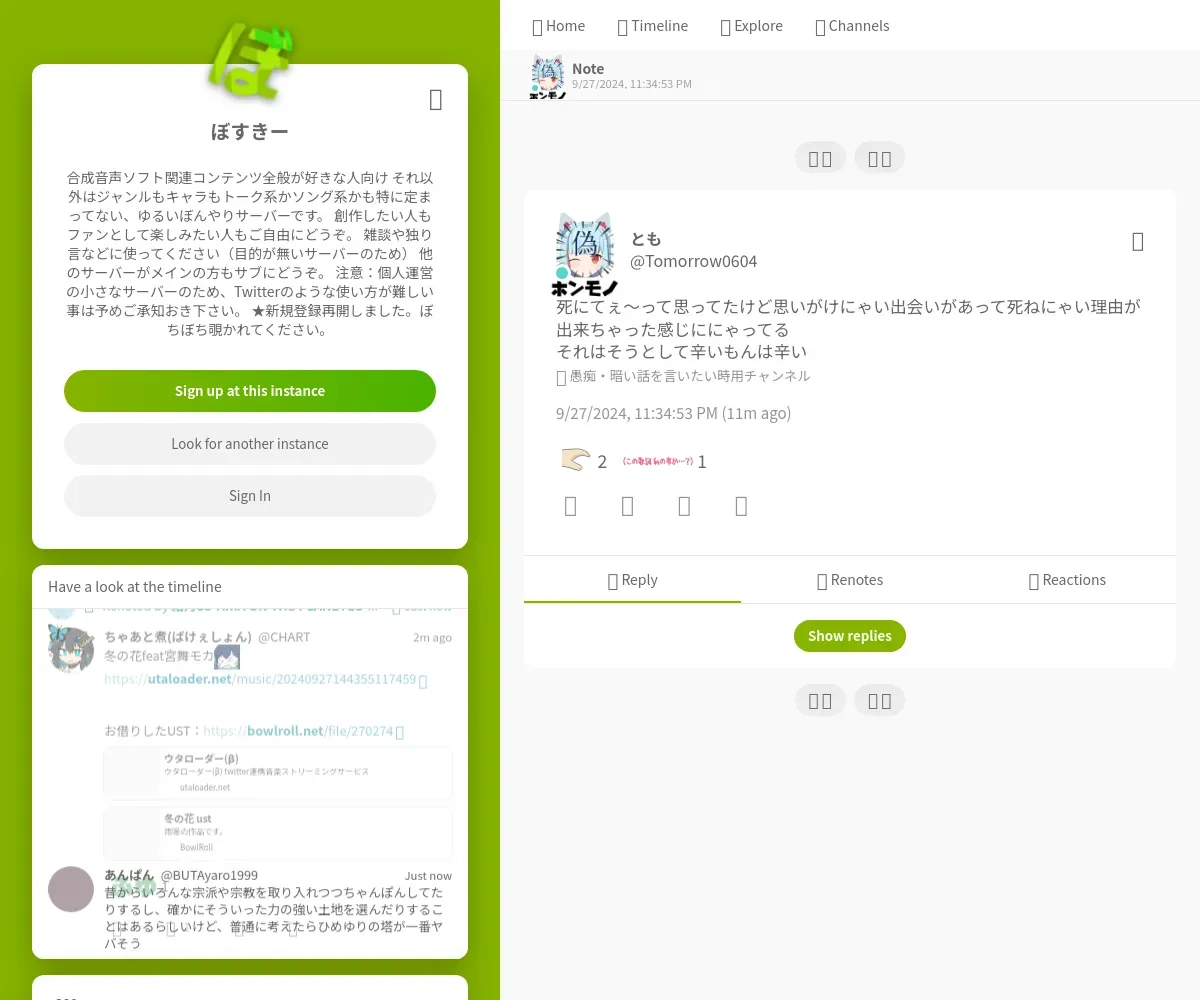This screenshot has height=1000, width=1200.
Task: Click the @BUTAyaro1999 username in the timeline
Action: pyautogui.click(x=209, y=875)
